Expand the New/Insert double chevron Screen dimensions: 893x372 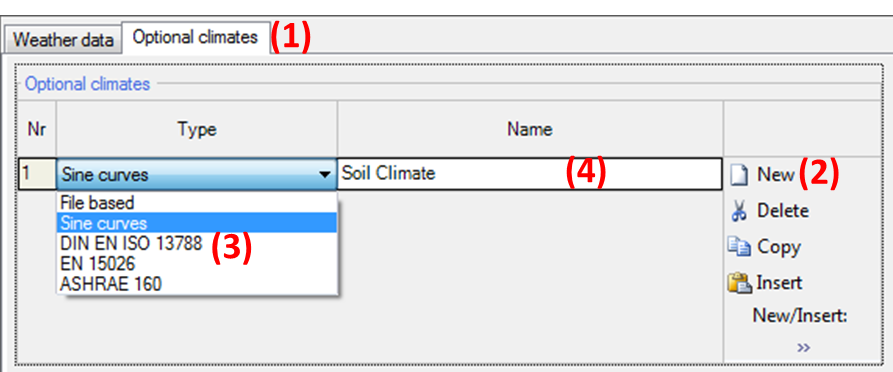click(803, 348)
